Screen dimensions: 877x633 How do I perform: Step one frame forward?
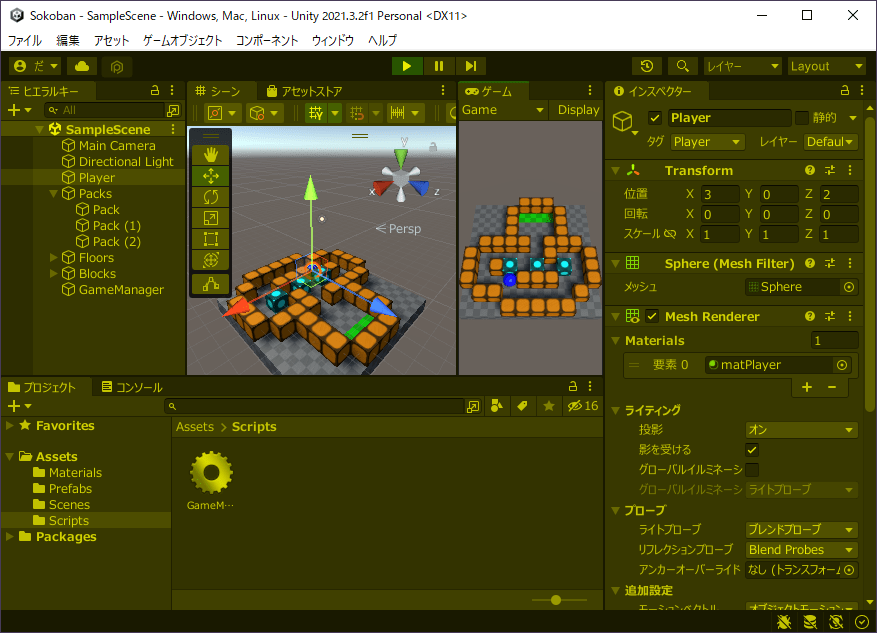click(x=471, y=66)
